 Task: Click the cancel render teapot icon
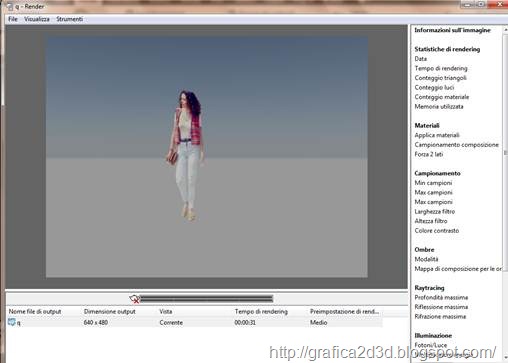(x=134, y=299)
